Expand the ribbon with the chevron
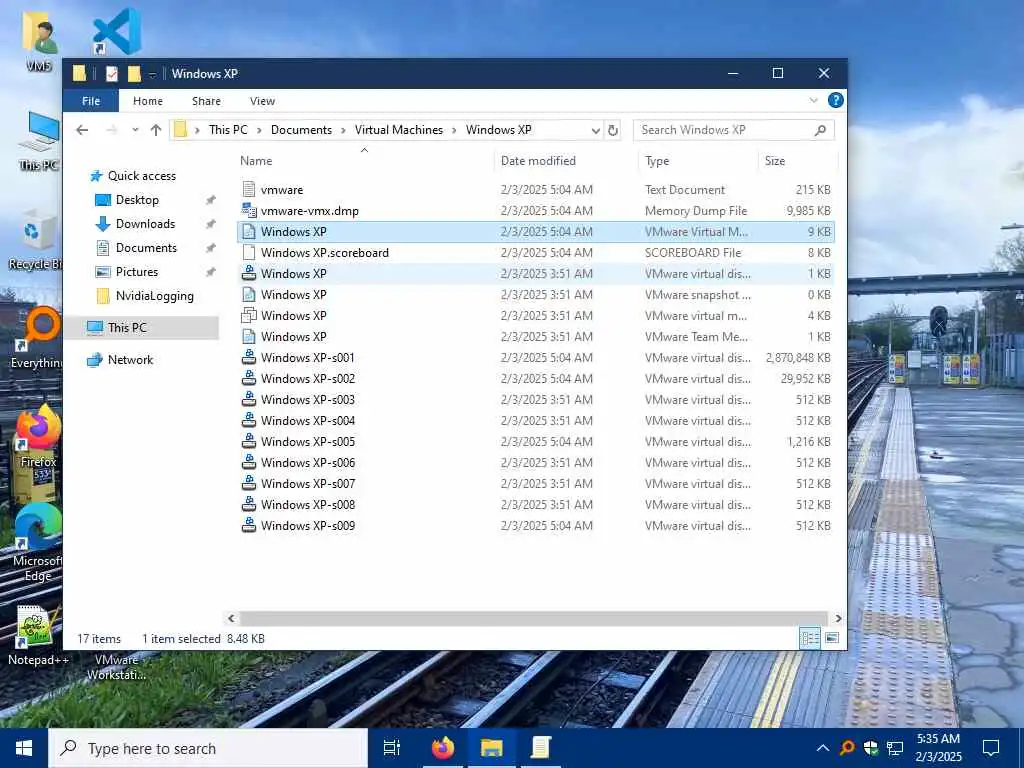This screenshot has width=1024, height=768. click(814, 101)
